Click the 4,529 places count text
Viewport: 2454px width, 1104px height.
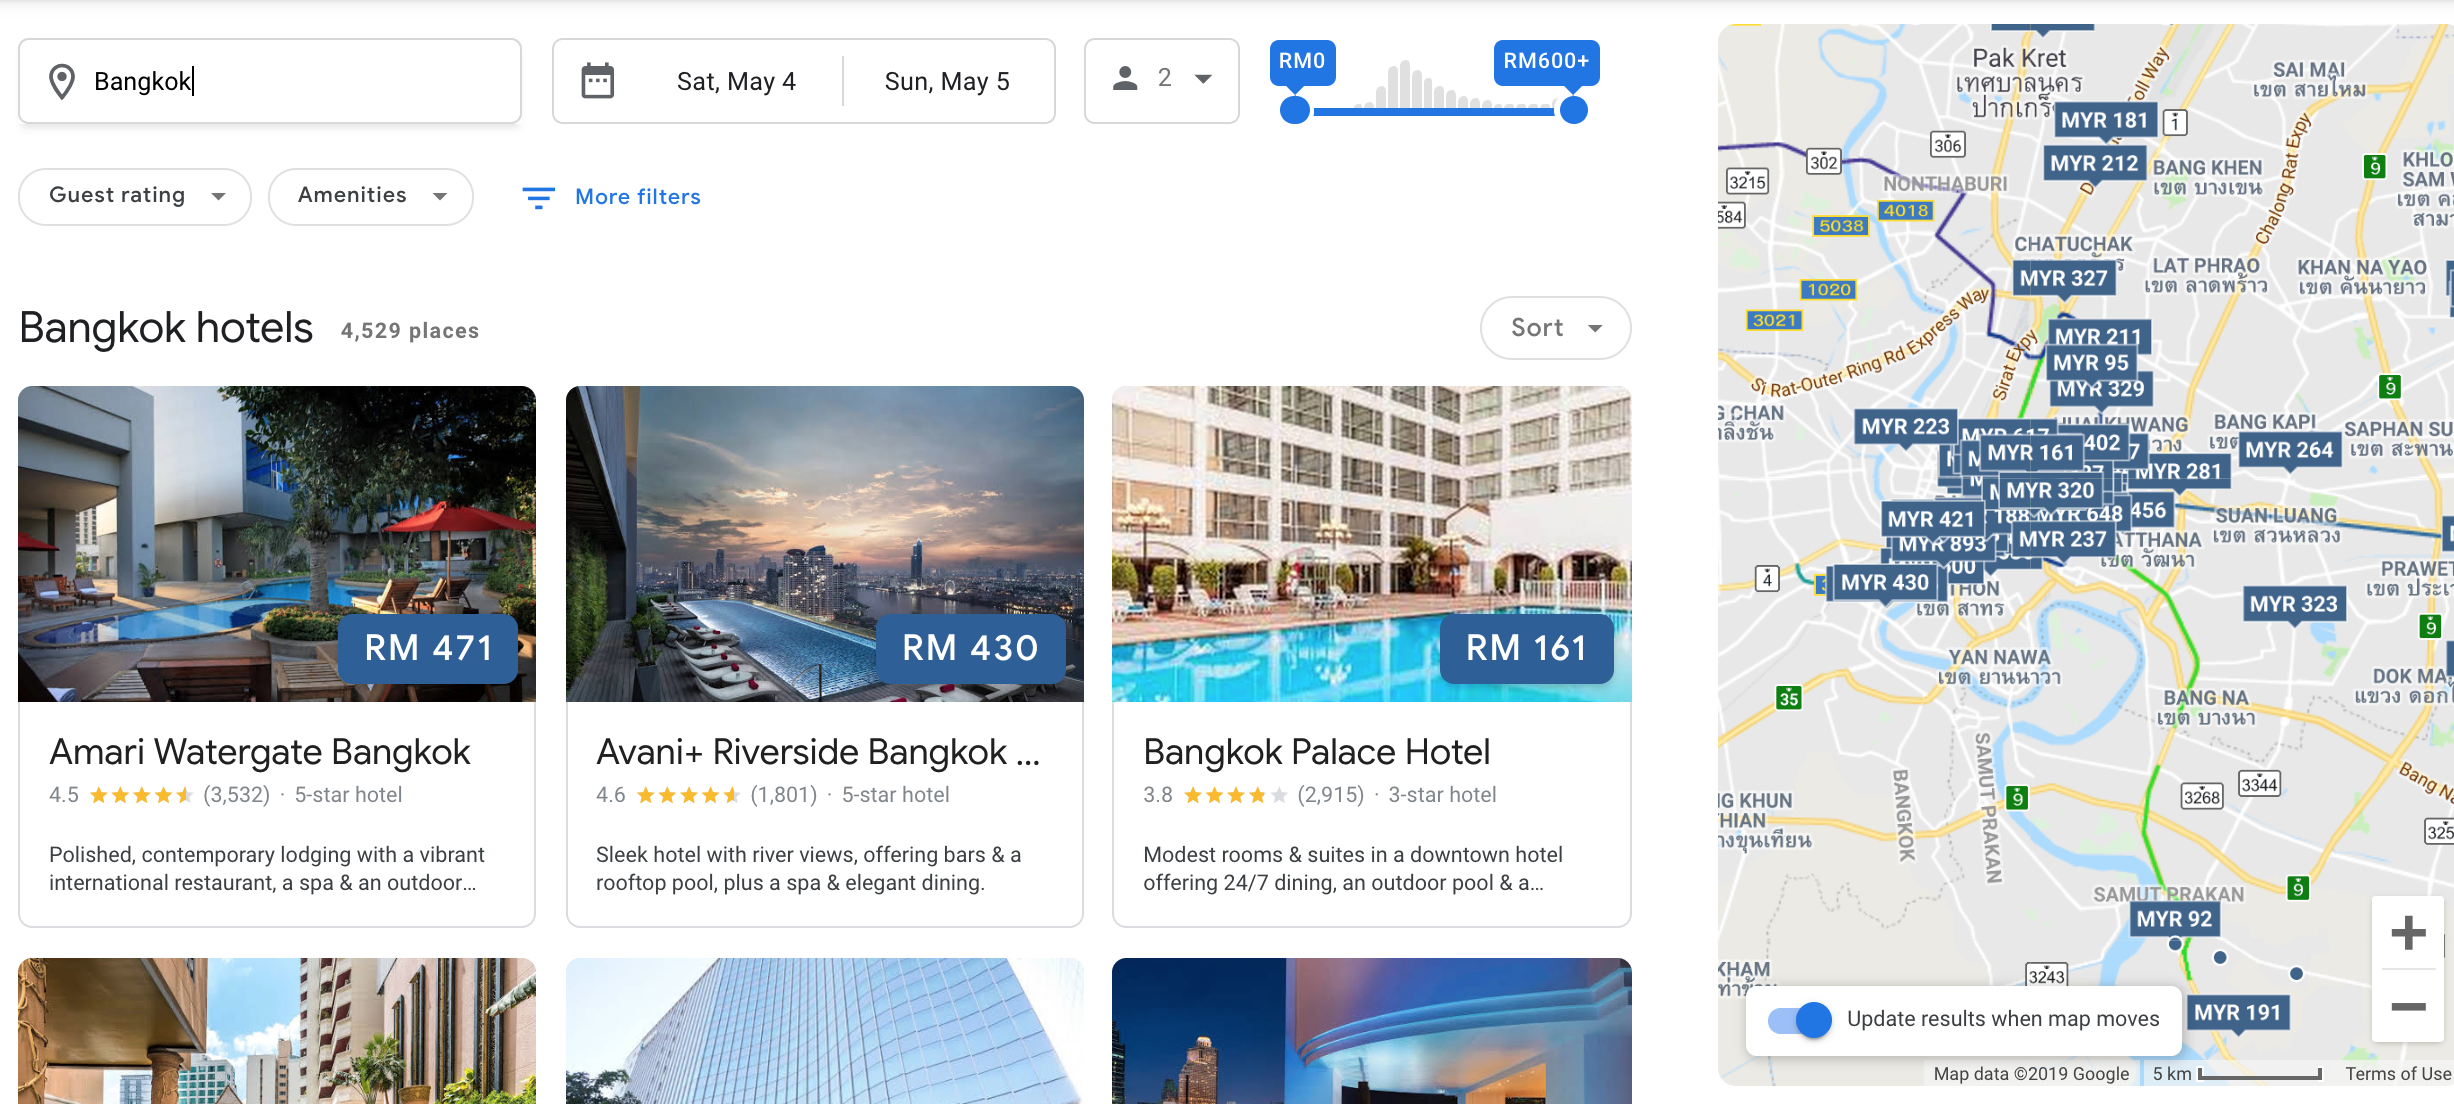410,331
